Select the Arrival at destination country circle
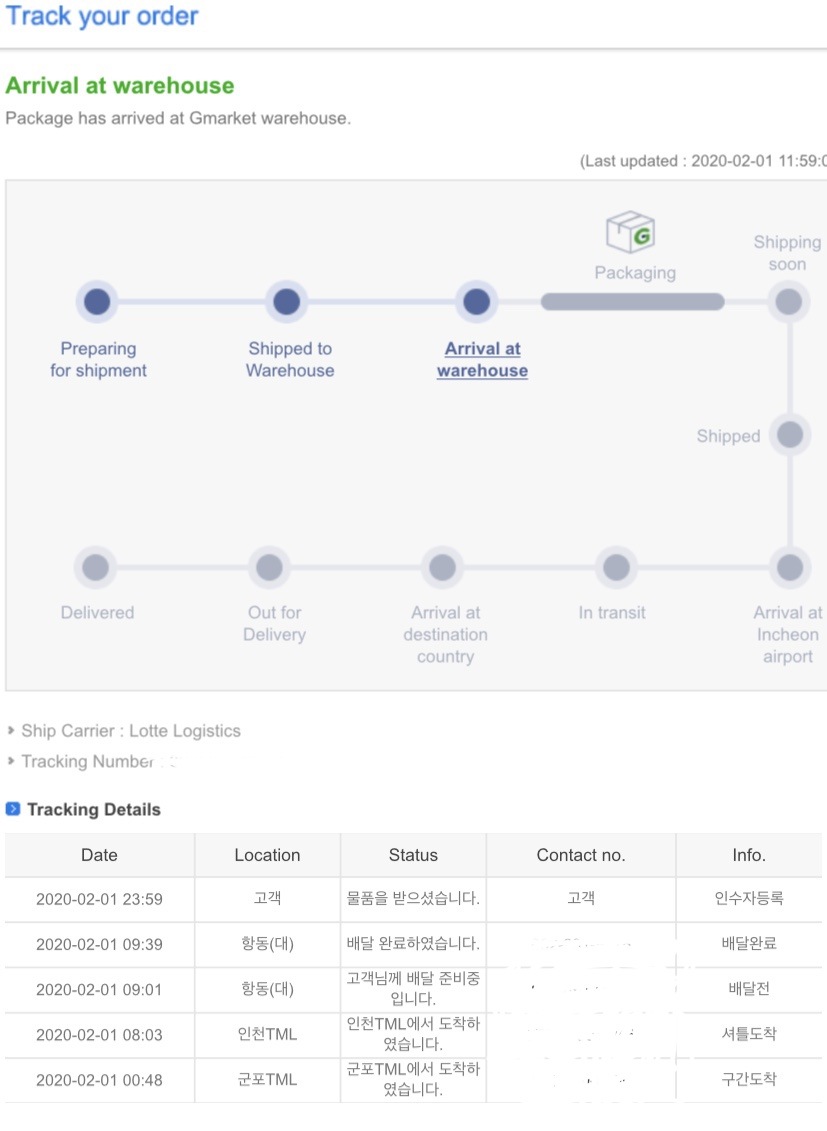The image size is (827, 1131). click(x=443, y=568)
